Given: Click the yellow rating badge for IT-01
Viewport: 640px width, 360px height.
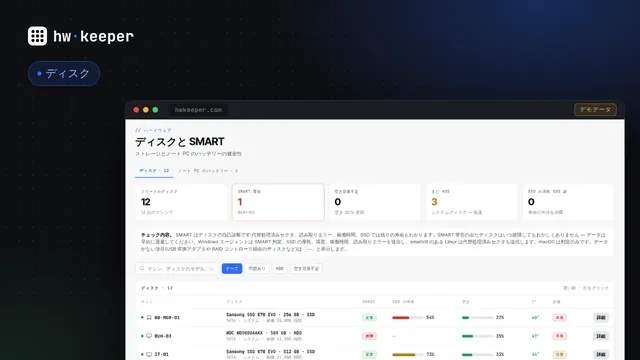Looking at the screenshot, I should click(559, 354).
